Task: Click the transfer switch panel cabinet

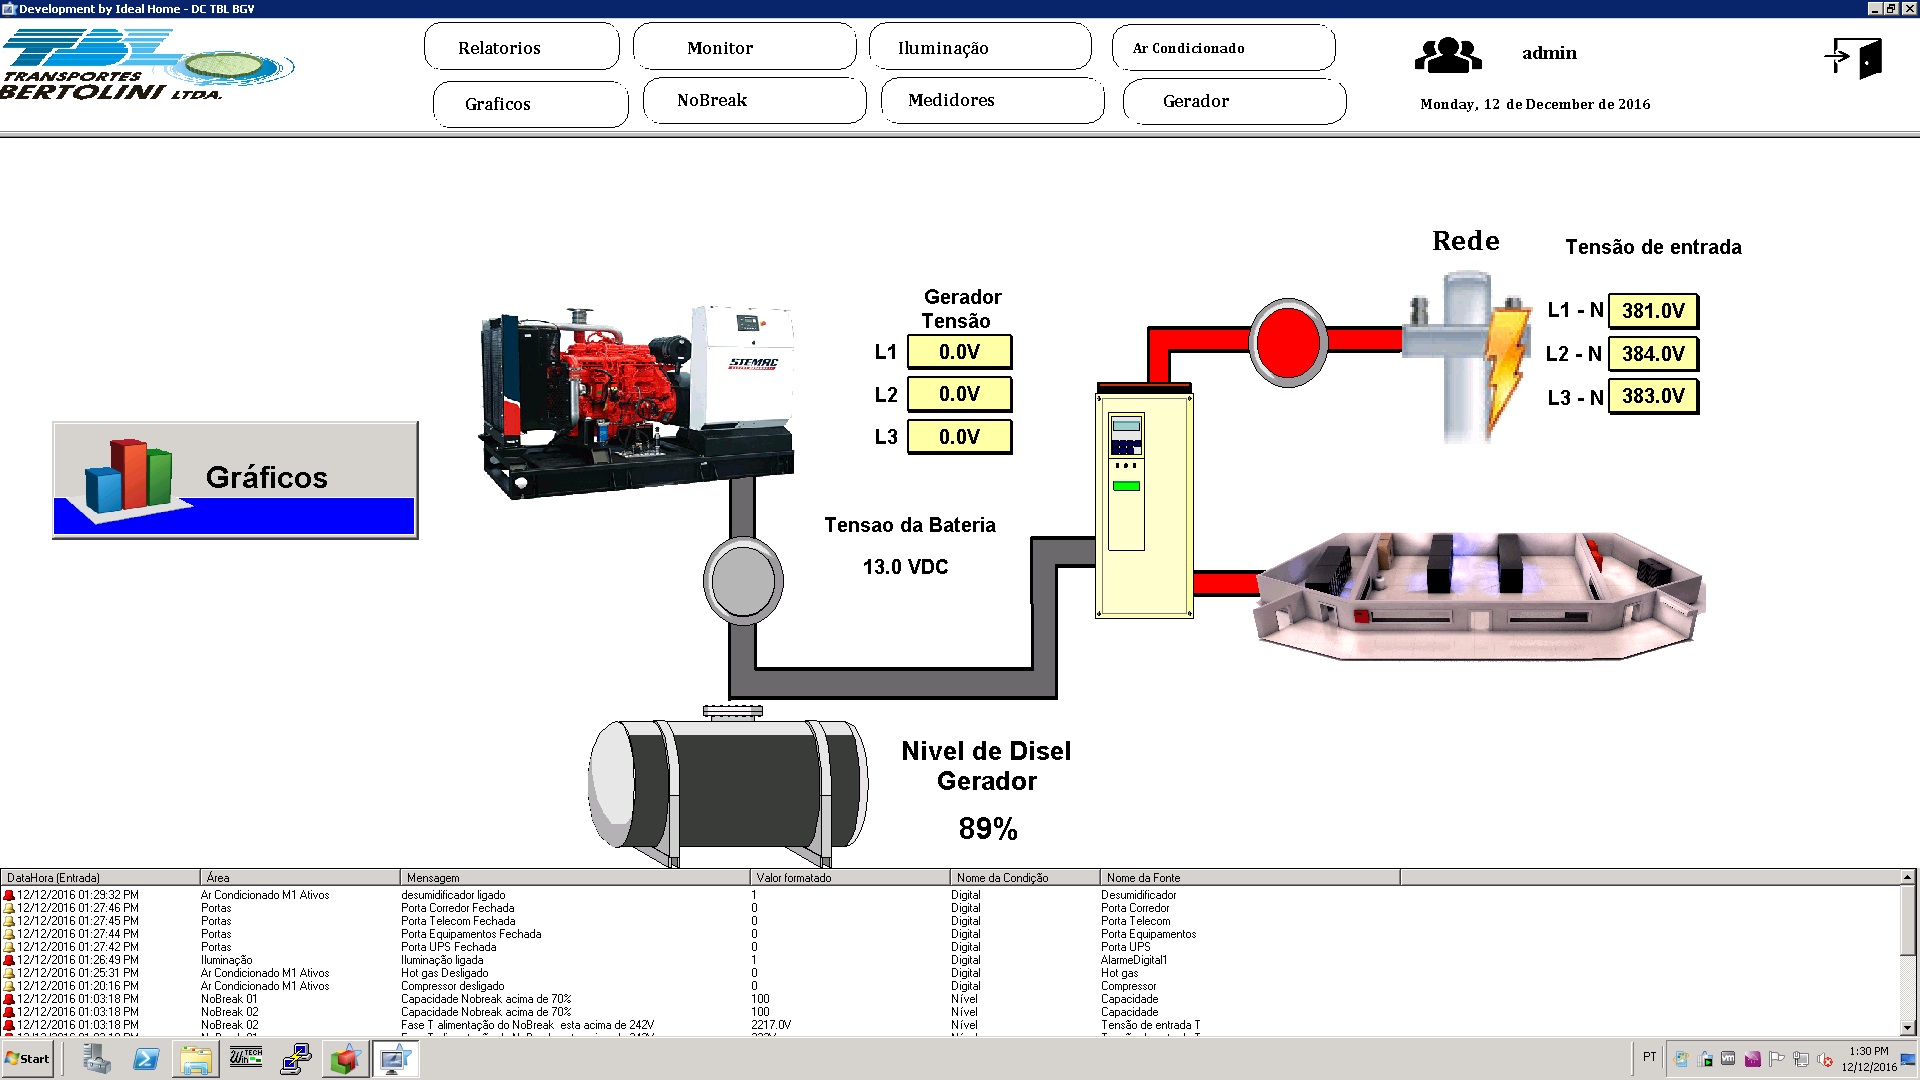Action: [1144, 501]
